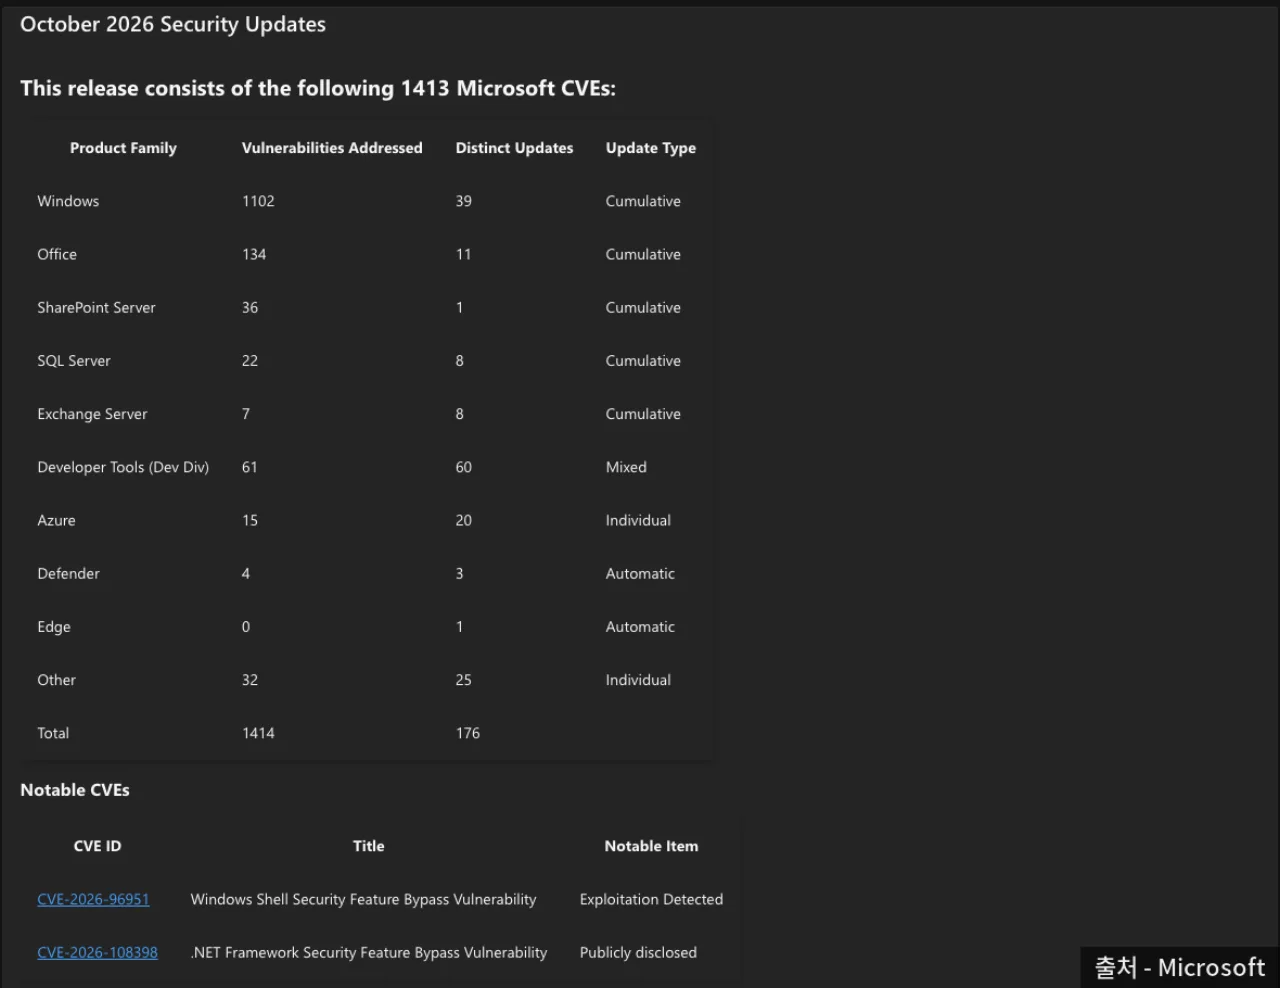Select the "39" distinct updates value for Windows
This screenshot has height=988, width=1280.
point(464,201)
